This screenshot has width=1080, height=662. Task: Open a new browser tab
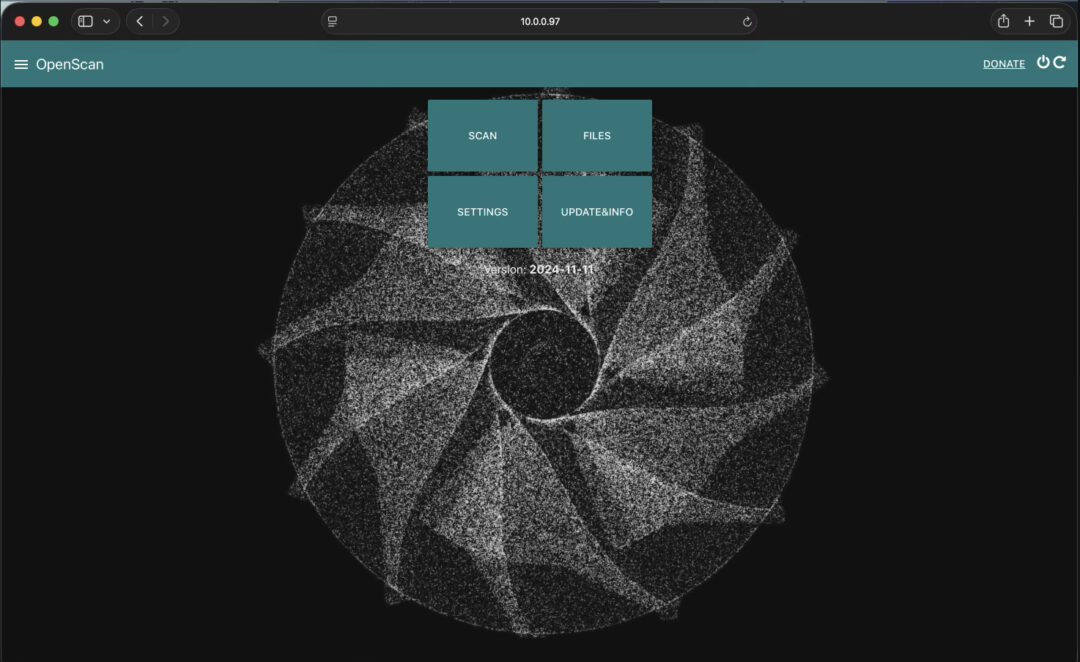pos(1029,21)
